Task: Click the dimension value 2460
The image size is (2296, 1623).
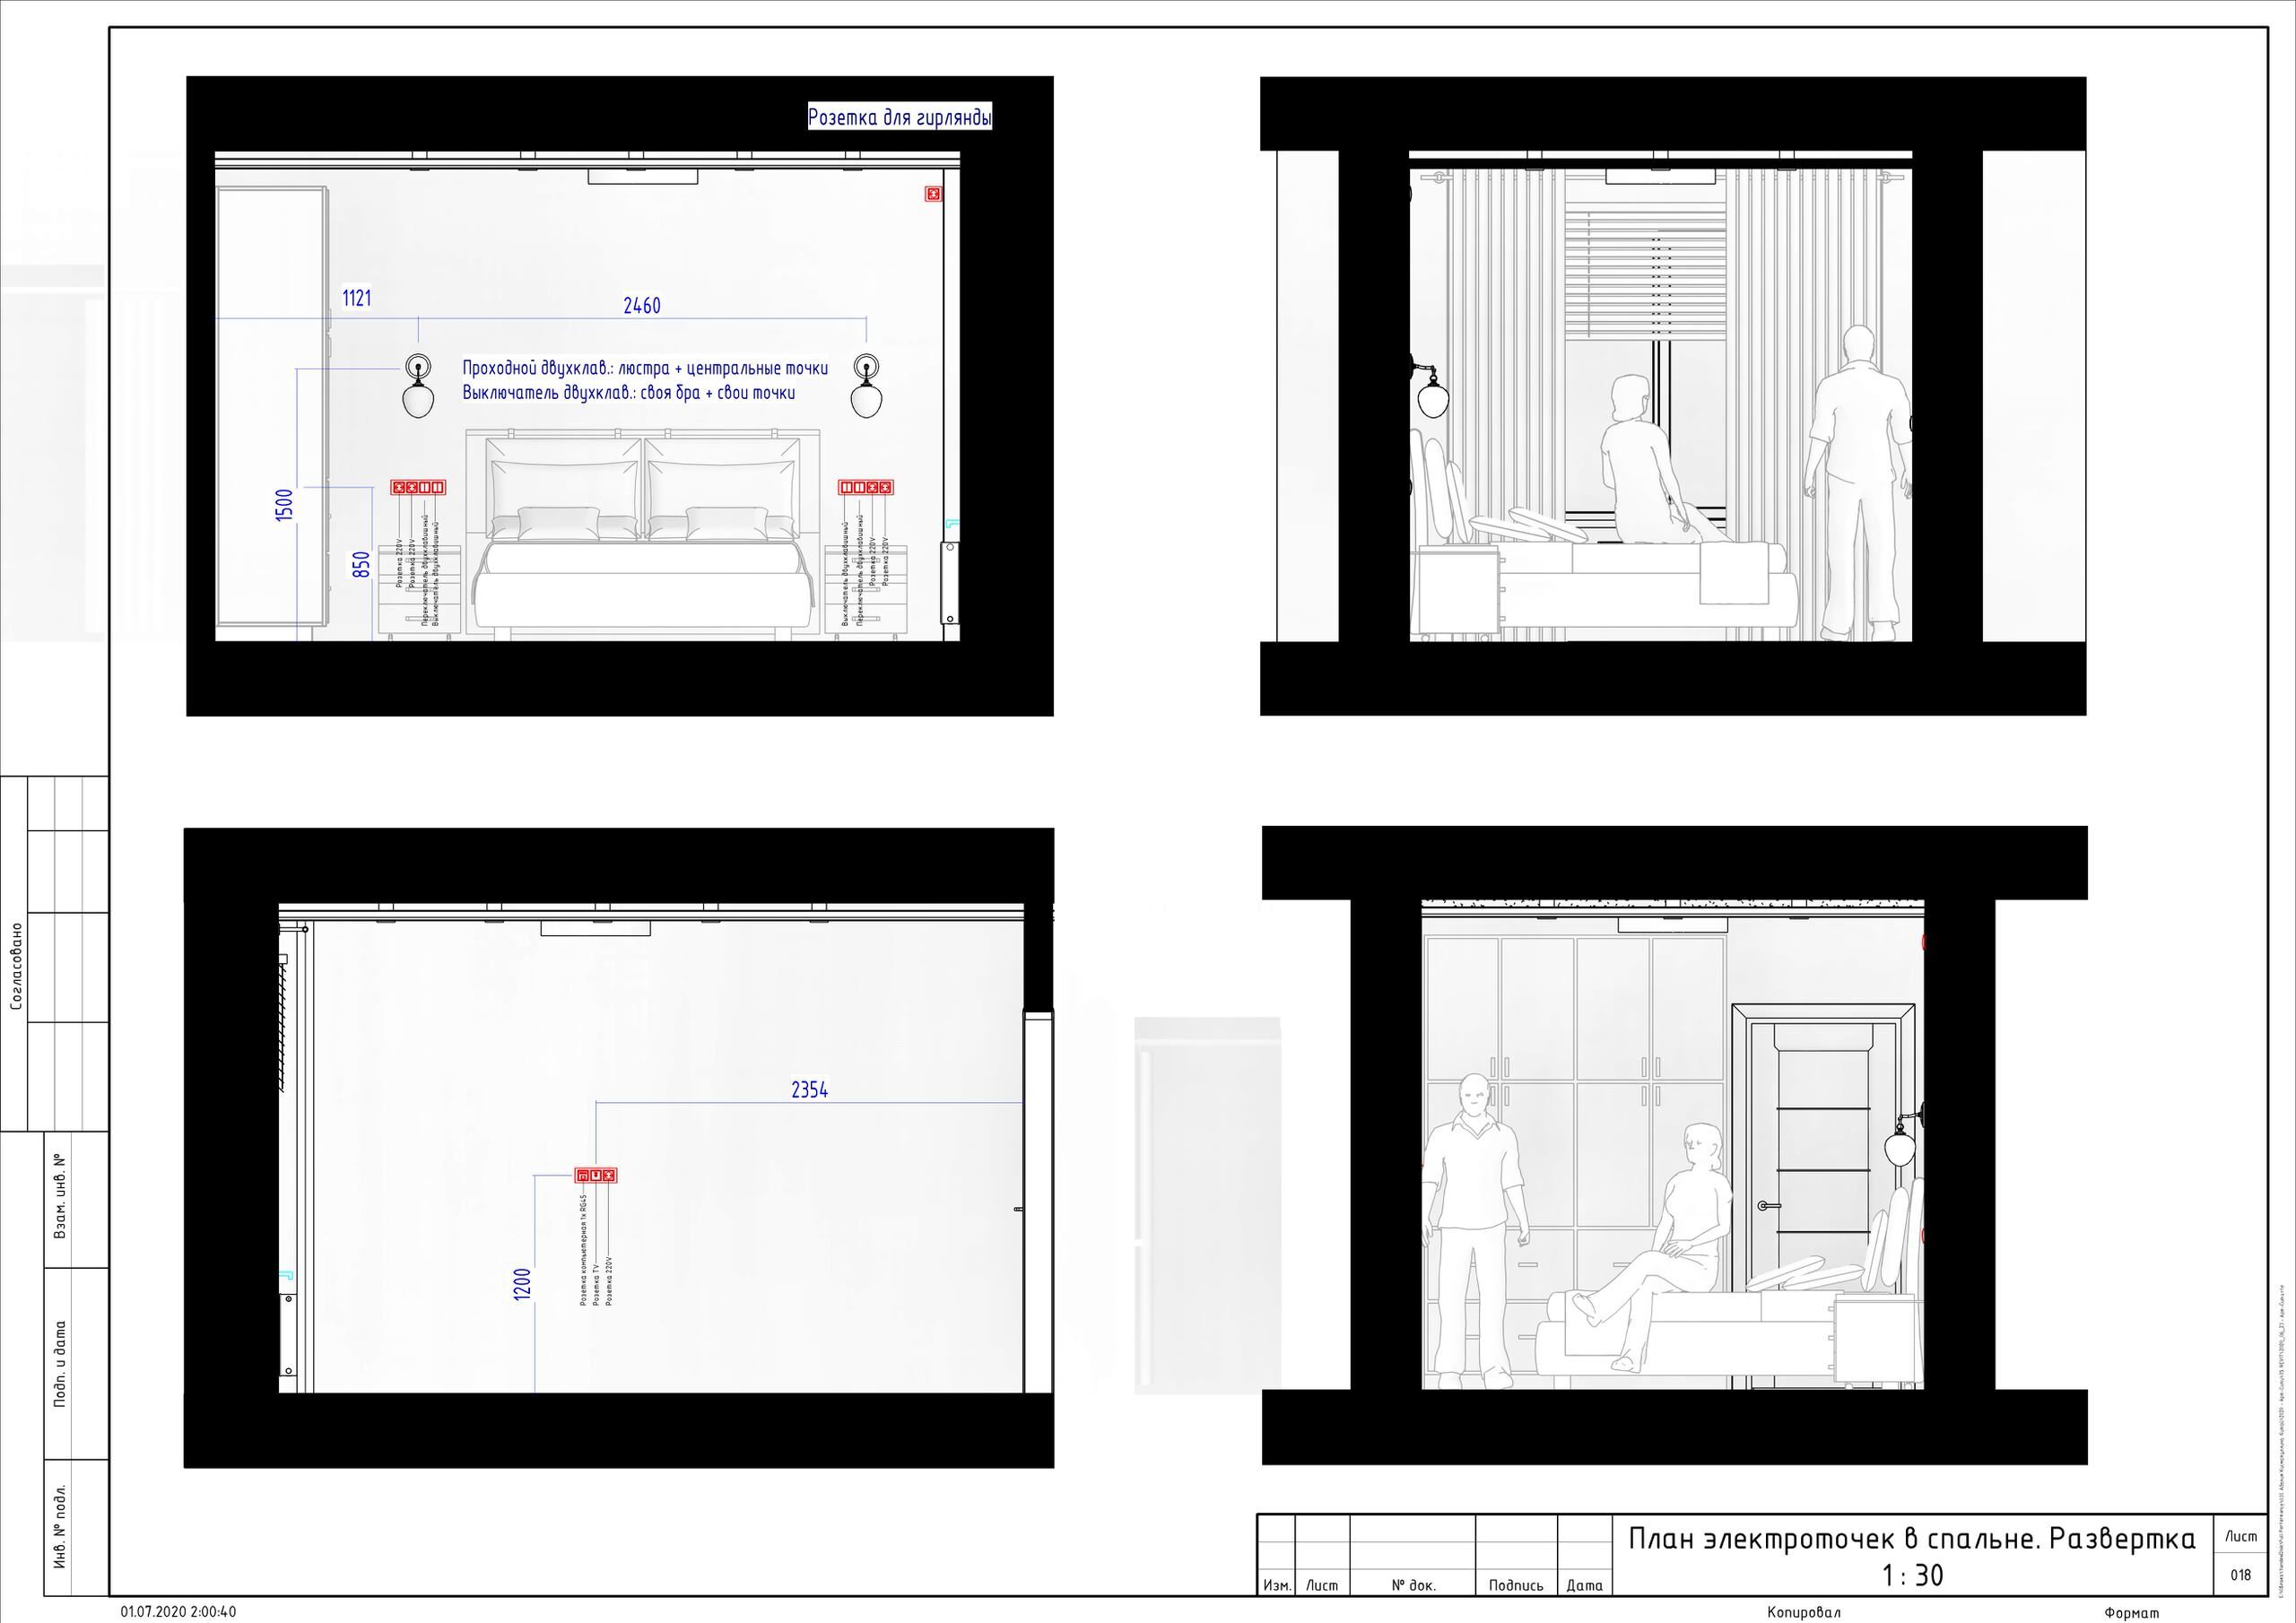Action: point(642,306)
